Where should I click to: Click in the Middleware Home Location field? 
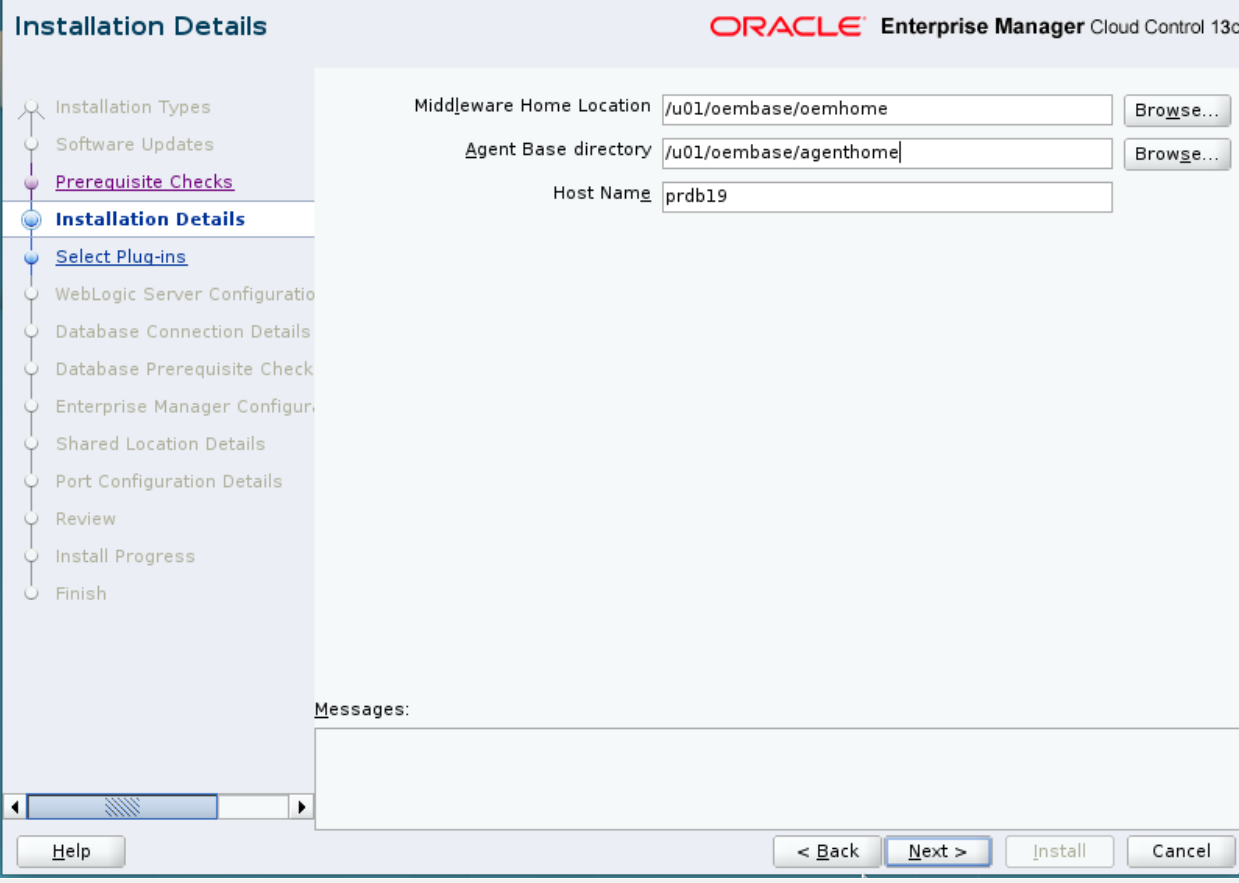[887, 109]
